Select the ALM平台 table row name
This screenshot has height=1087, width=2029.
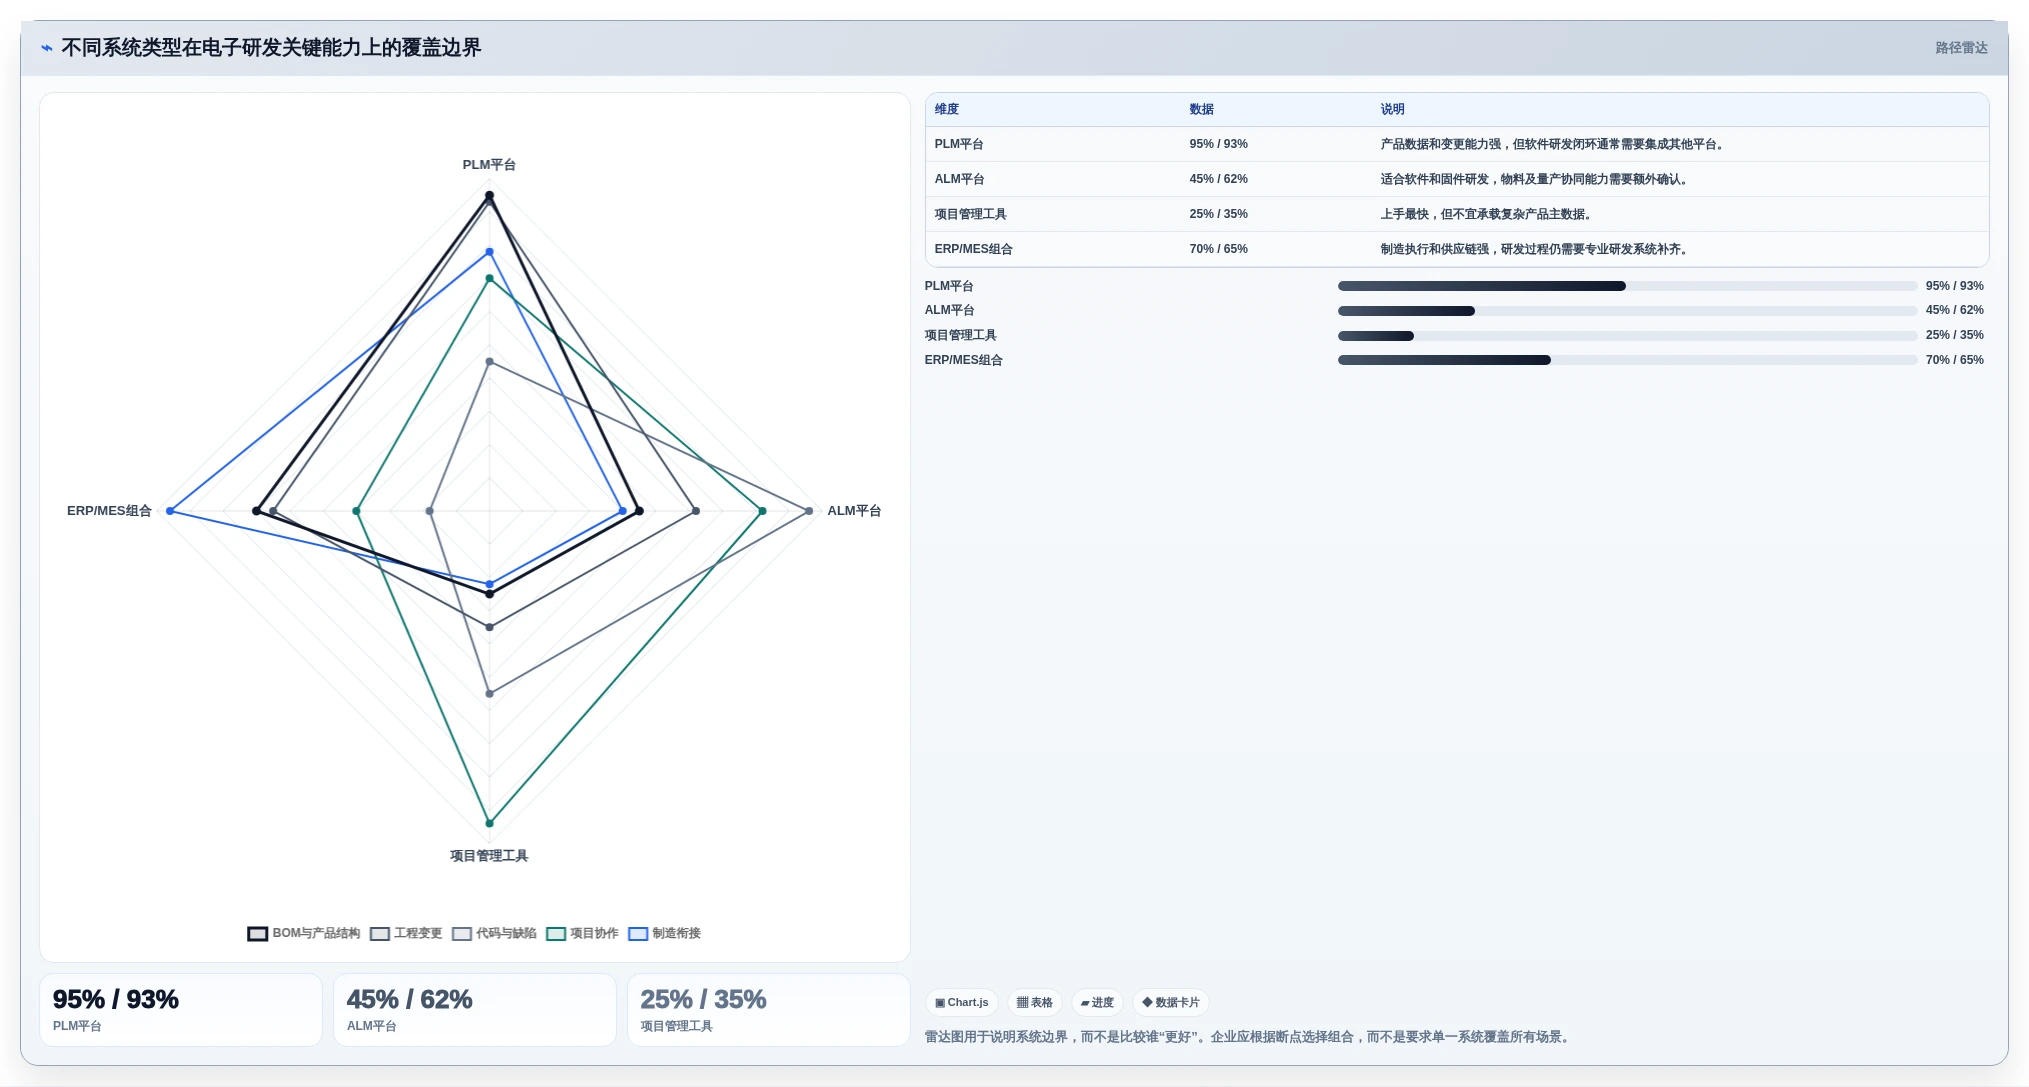pos(959,179)
